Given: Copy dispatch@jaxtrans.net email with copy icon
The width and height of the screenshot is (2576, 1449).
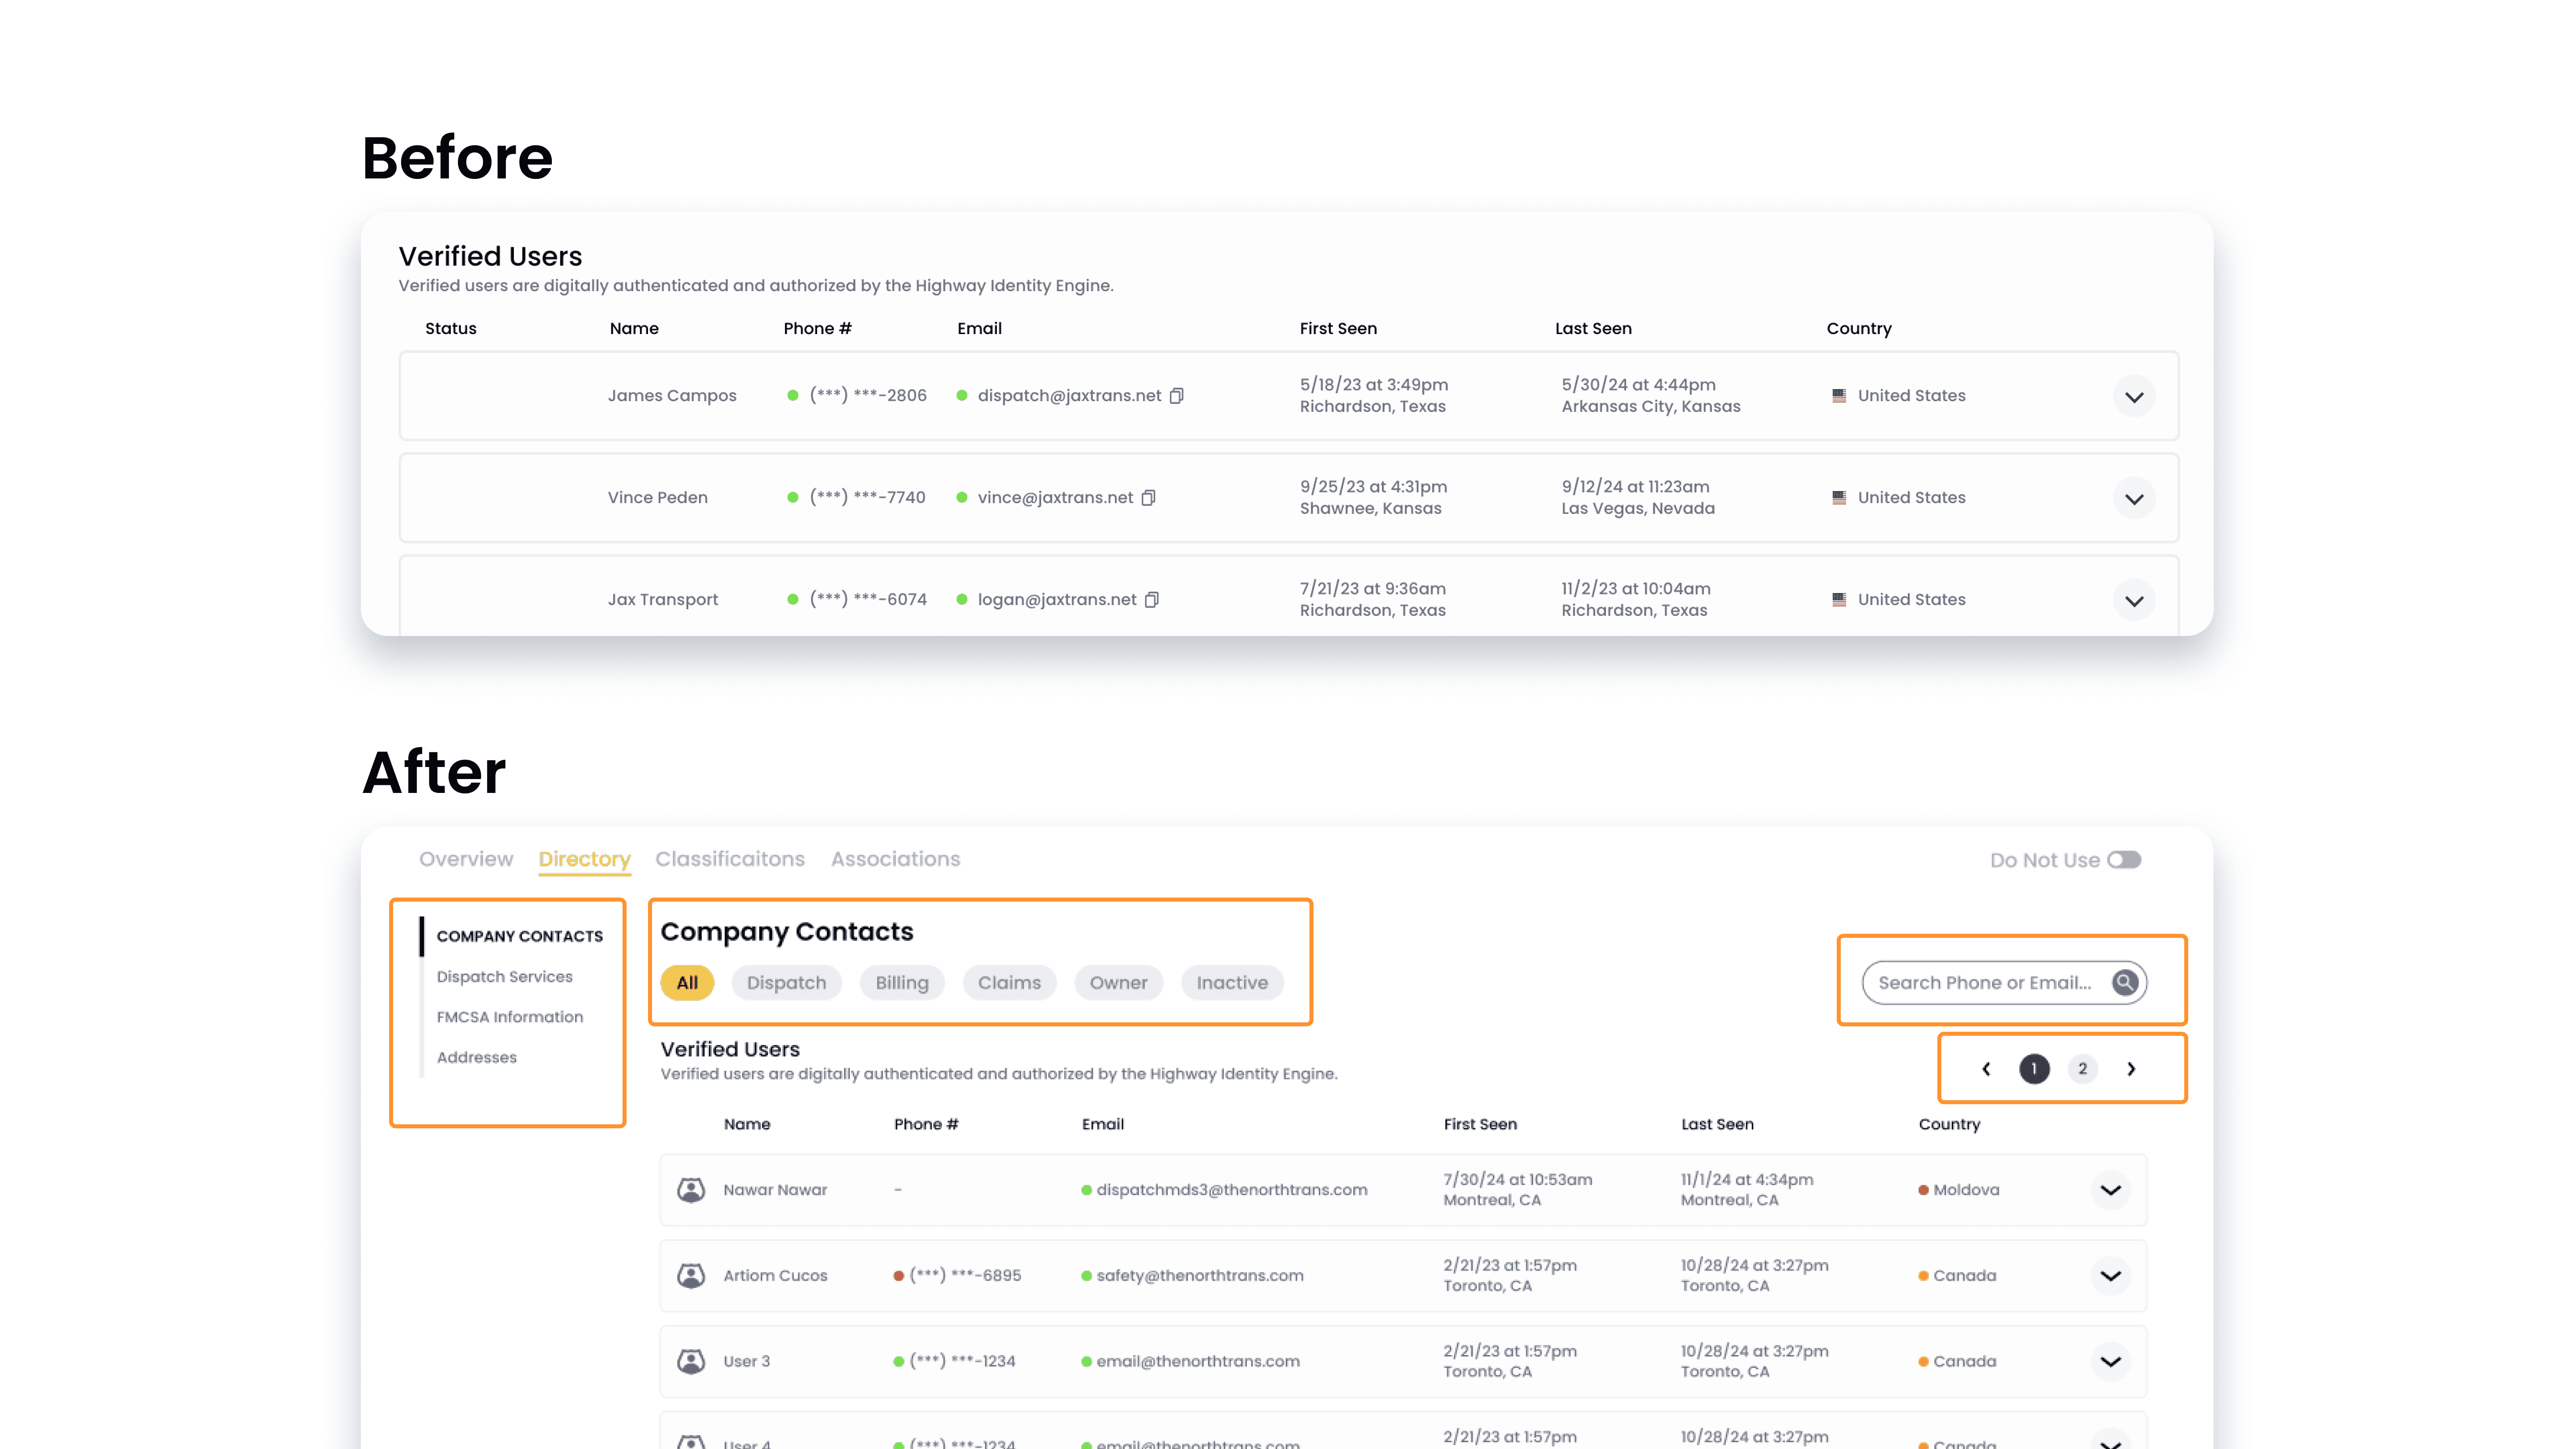Looking at the screenshot, I should pos(1177,396).
